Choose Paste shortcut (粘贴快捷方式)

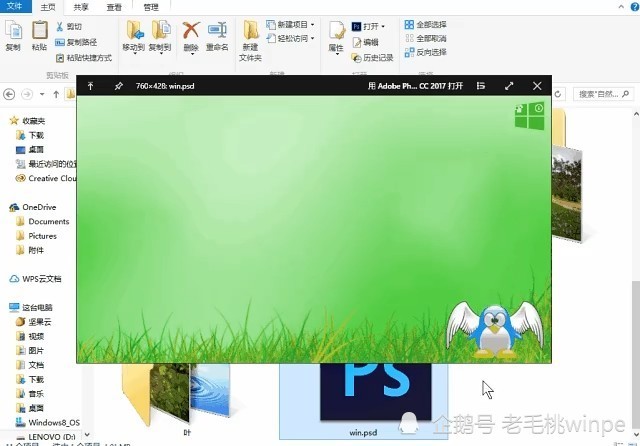coord(84,58)
